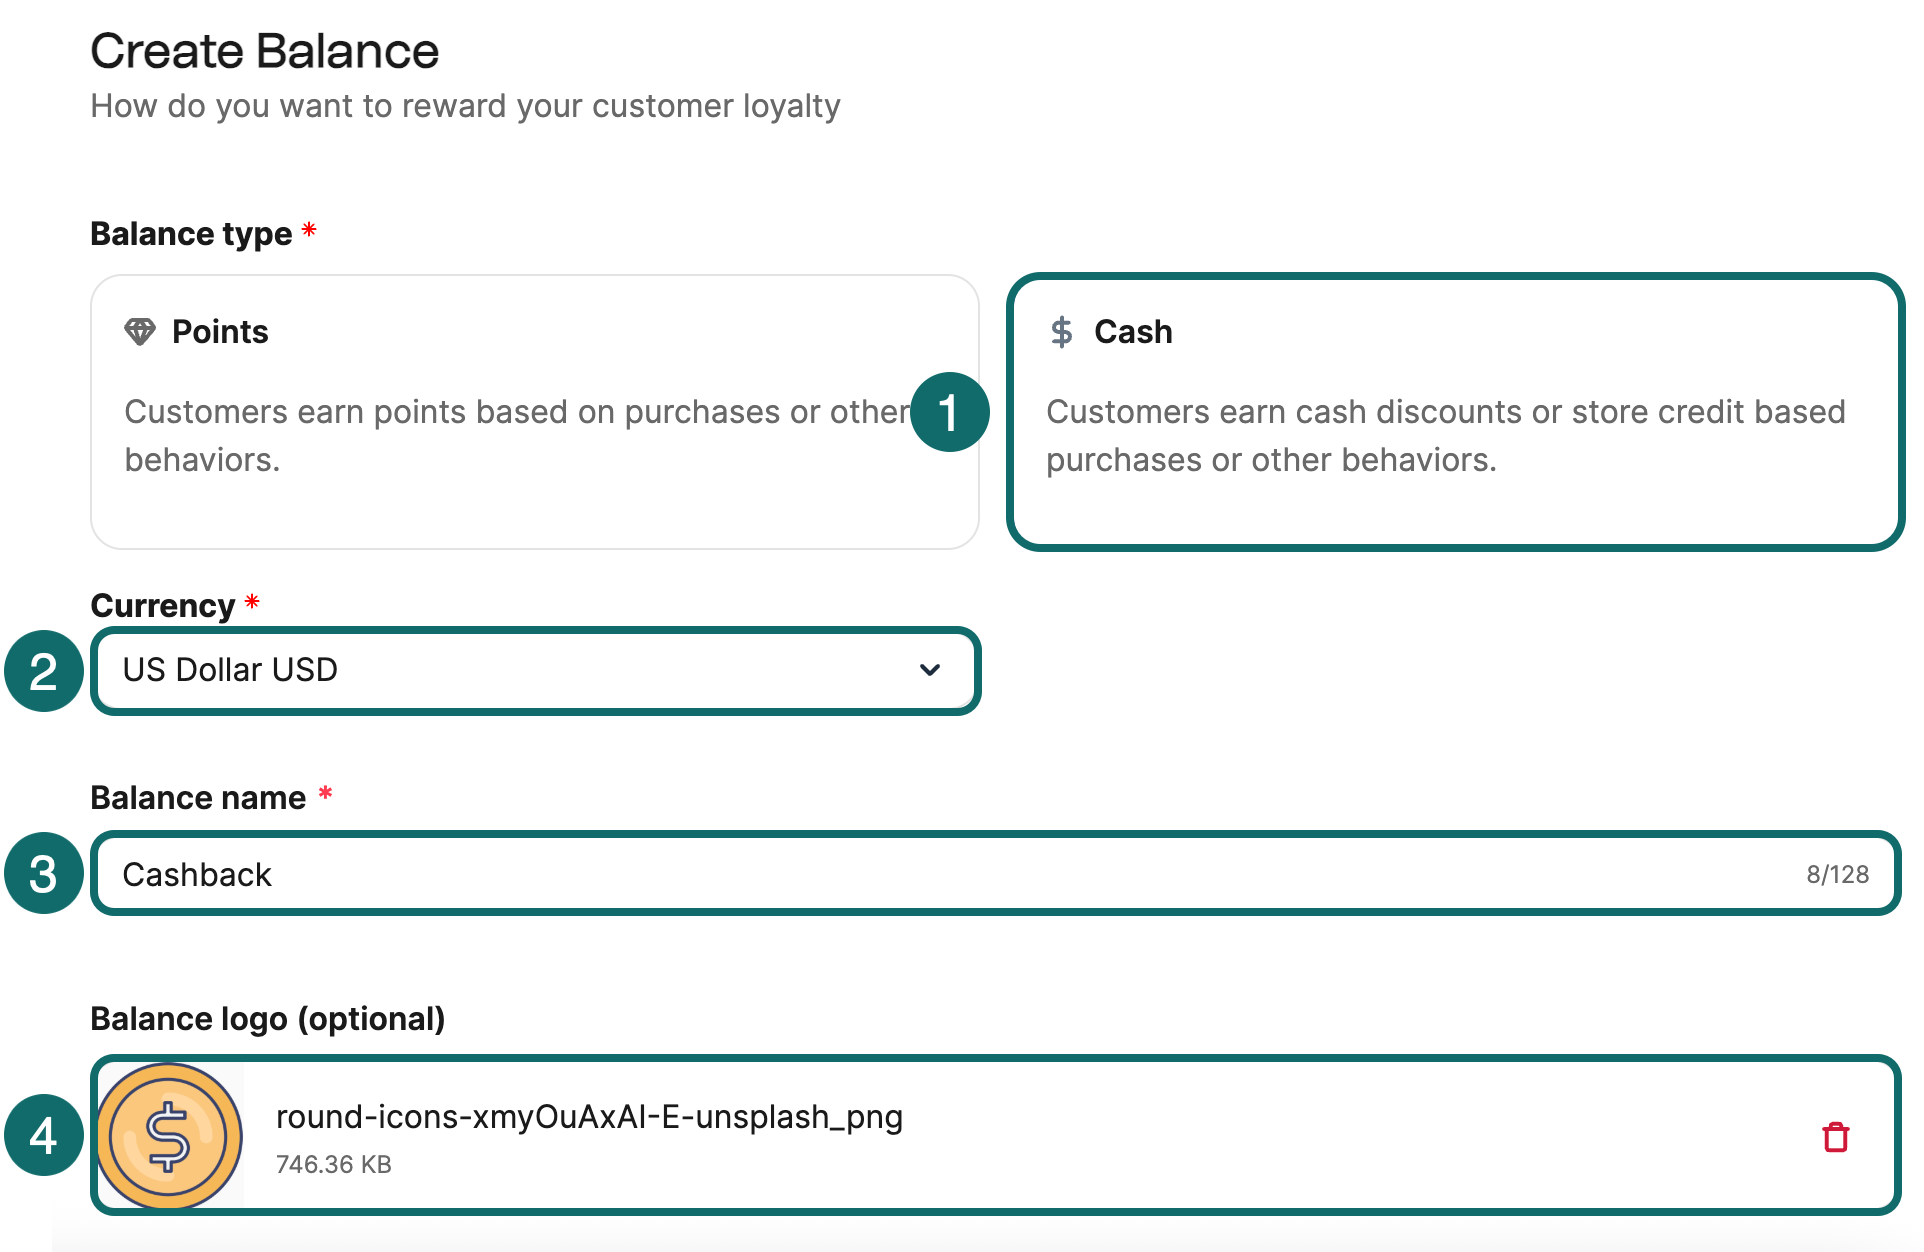
Task: Click the dollar sign icon beside Cash
Action: point(1062,331)
